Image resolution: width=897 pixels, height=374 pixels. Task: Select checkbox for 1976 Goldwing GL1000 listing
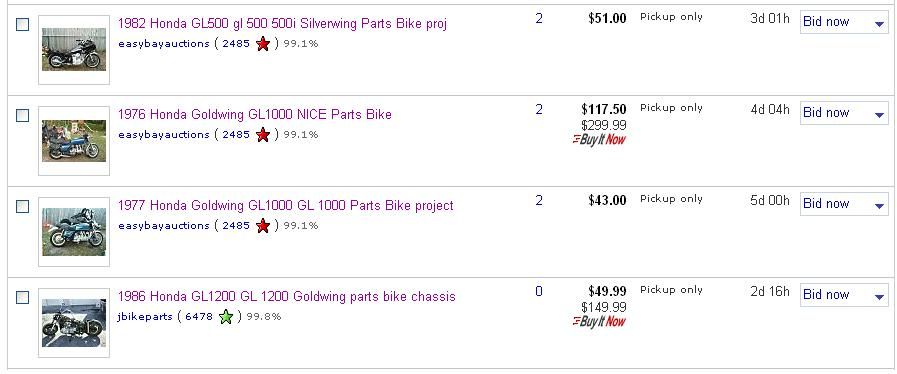tap(22, 116)
